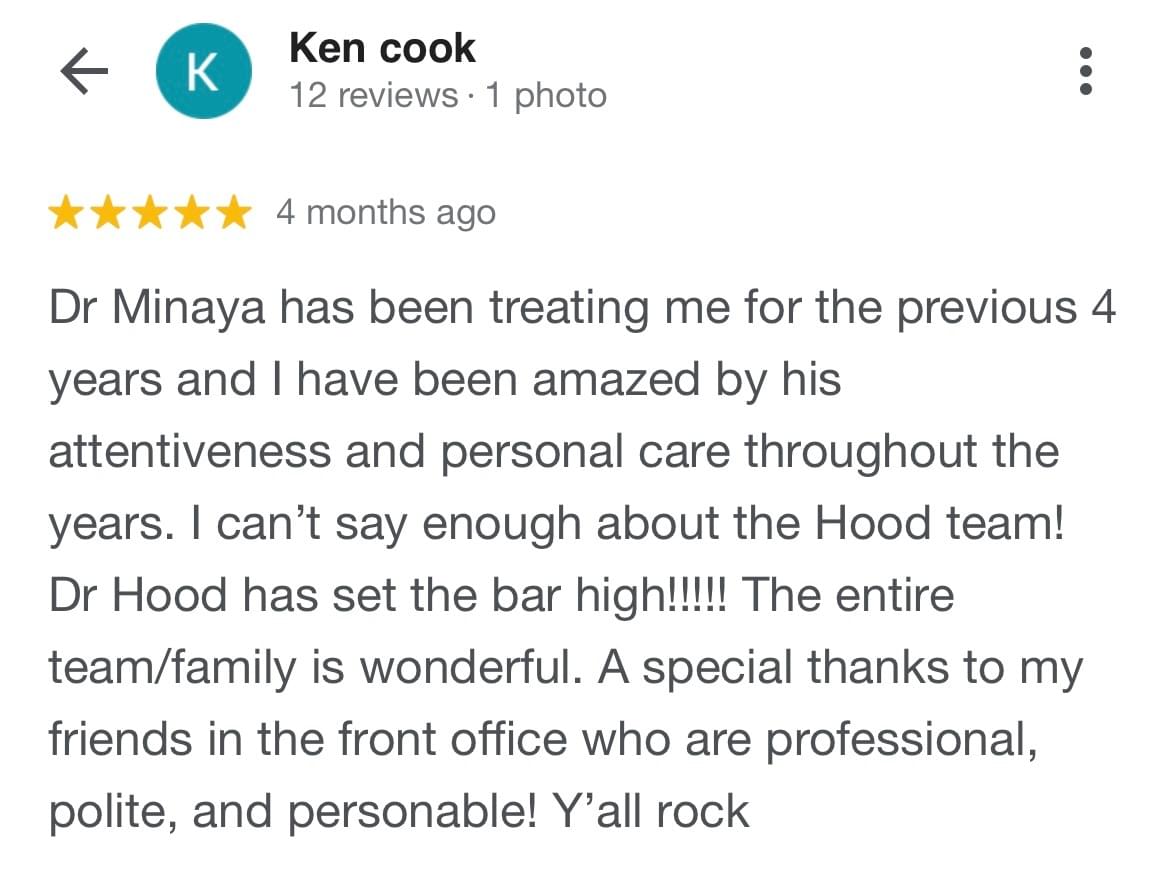View the reviewer's 12 reviews
Image resolution: width=1170 pixels, height=878 pixels.
[x=372, y=96]
